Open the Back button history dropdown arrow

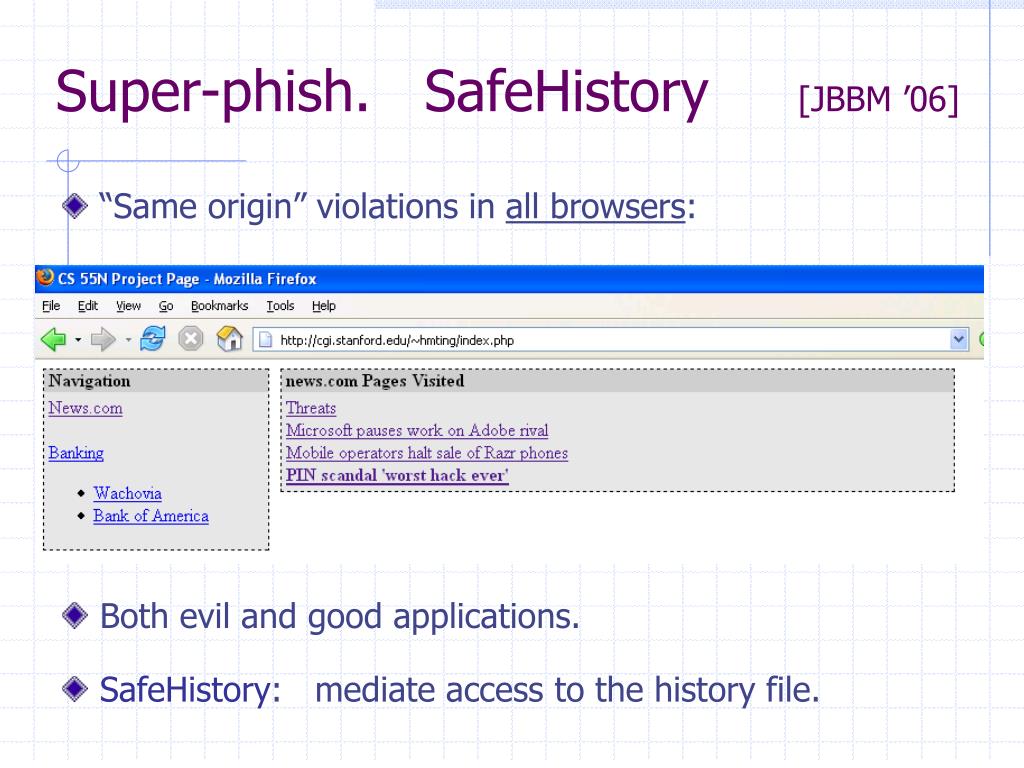(78, 340)
